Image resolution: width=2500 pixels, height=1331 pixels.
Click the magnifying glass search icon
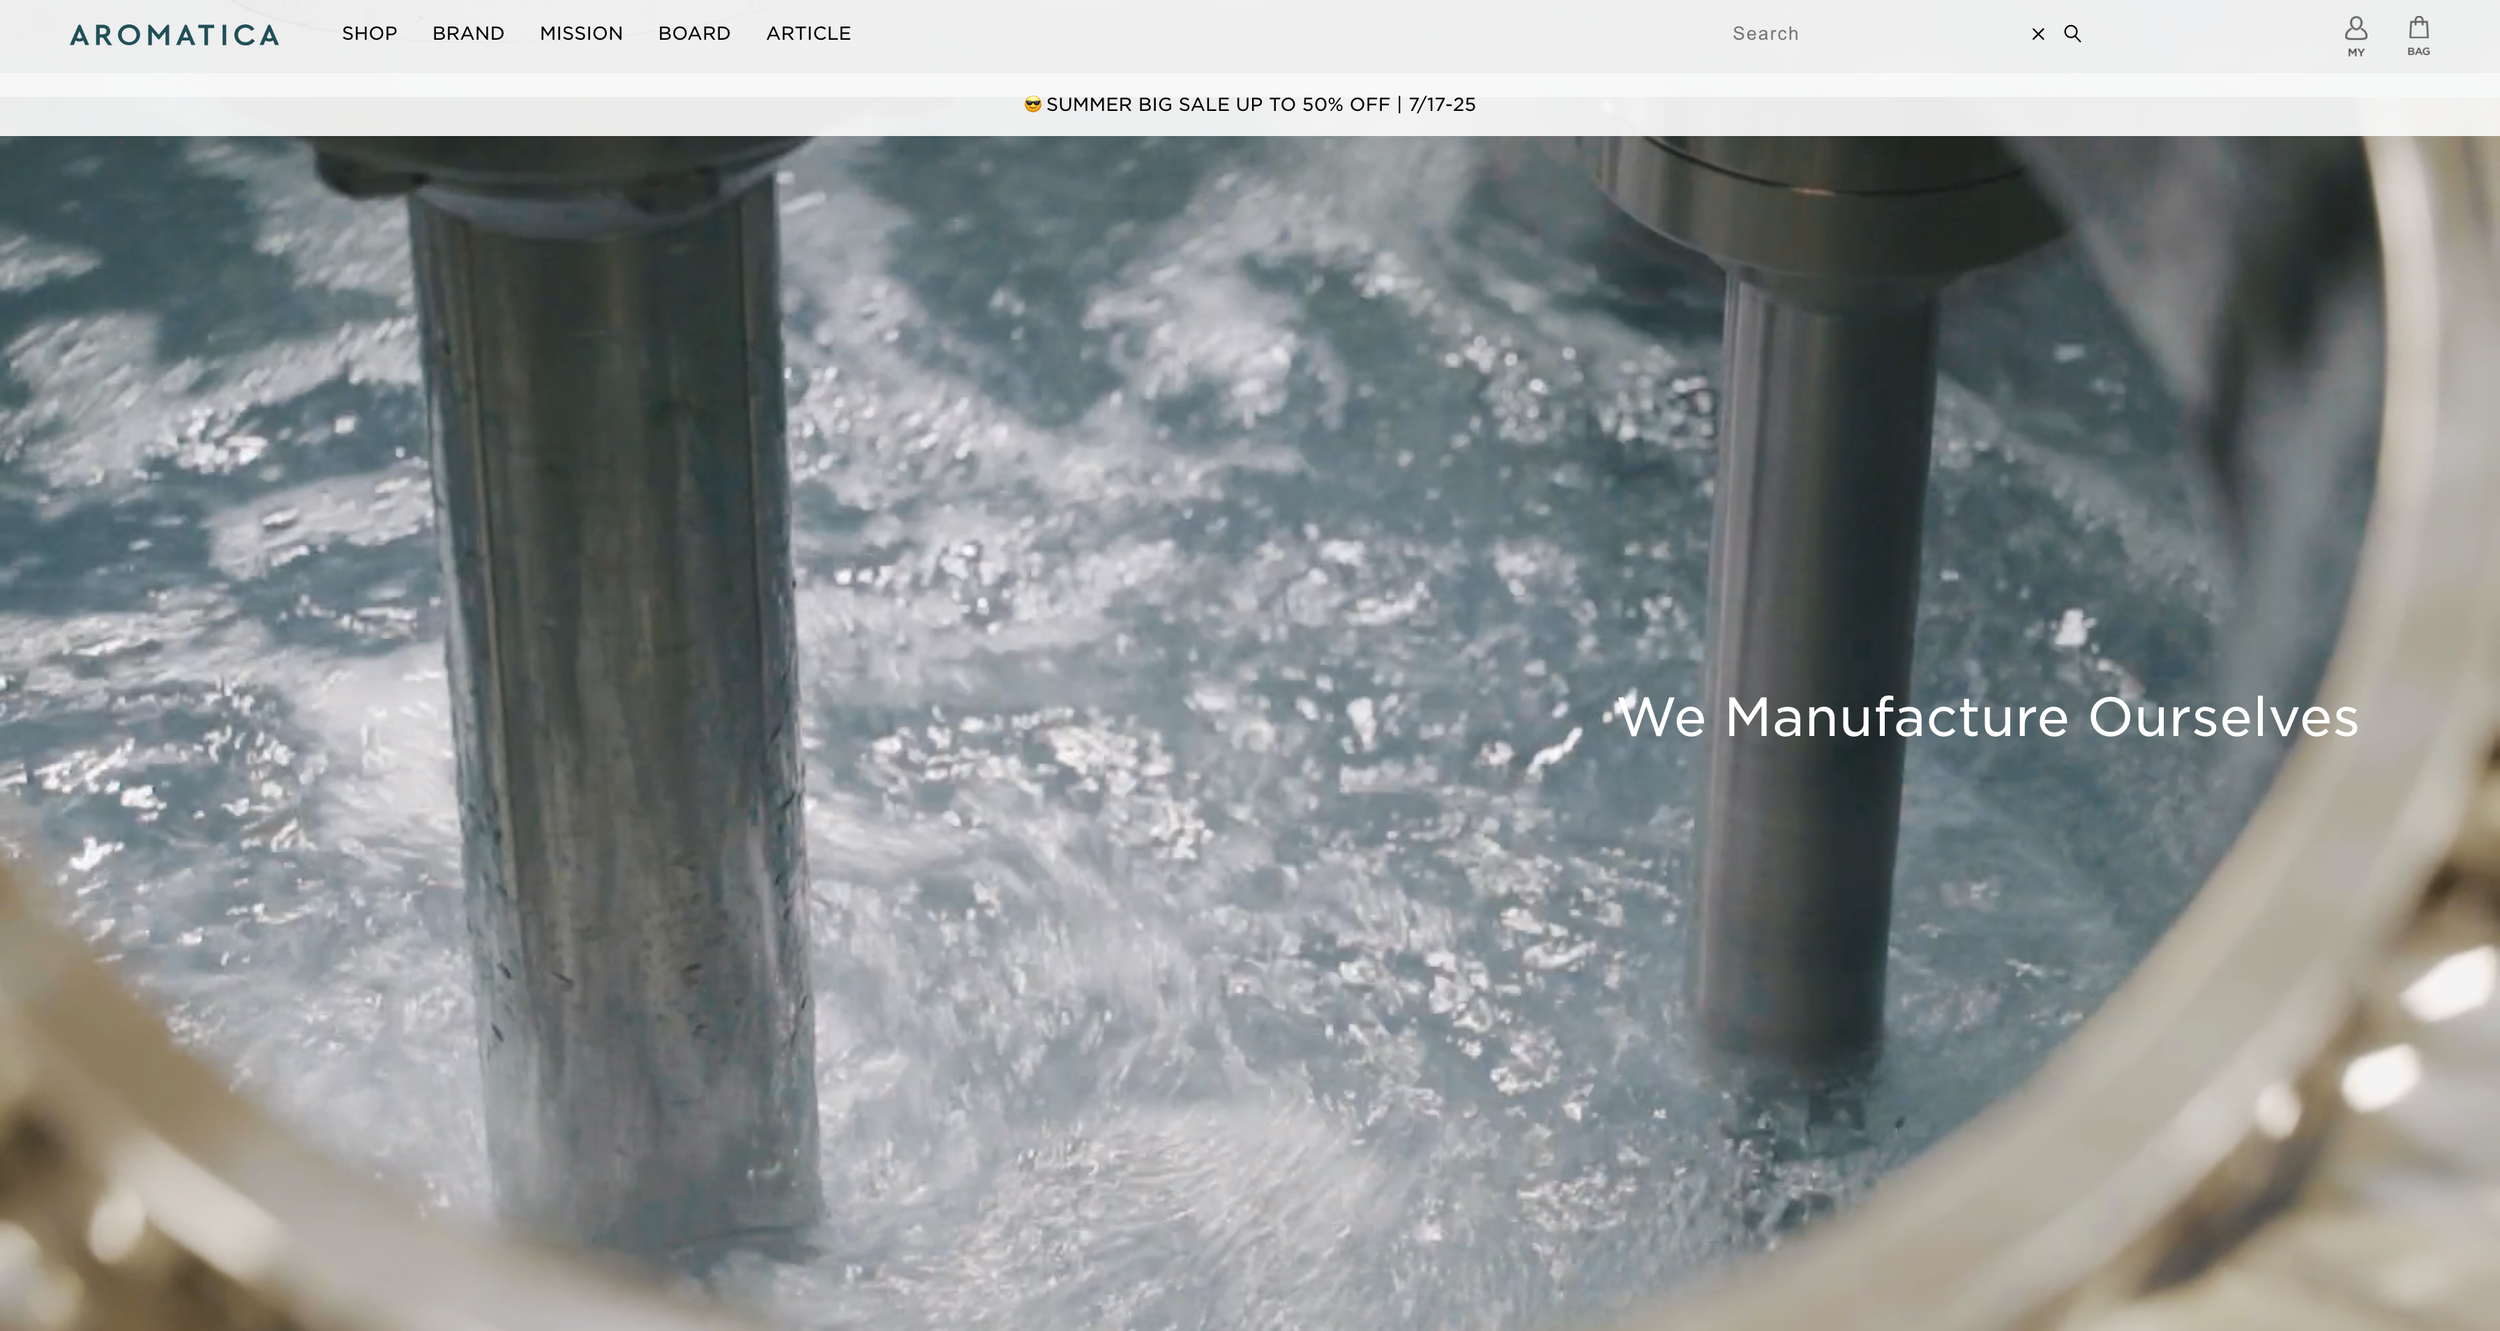[x=2072, y=34]
